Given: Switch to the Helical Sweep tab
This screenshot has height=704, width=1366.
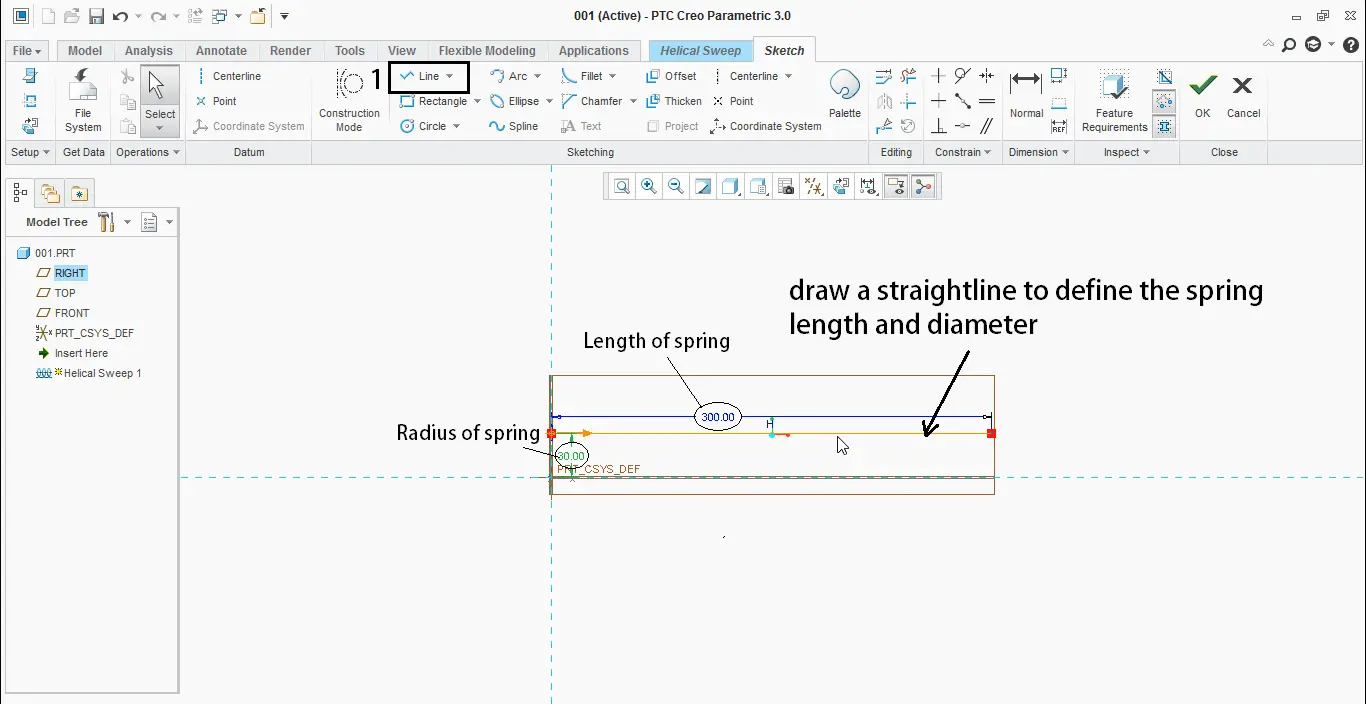Looking at the screenshot, I should pos(700,51).
